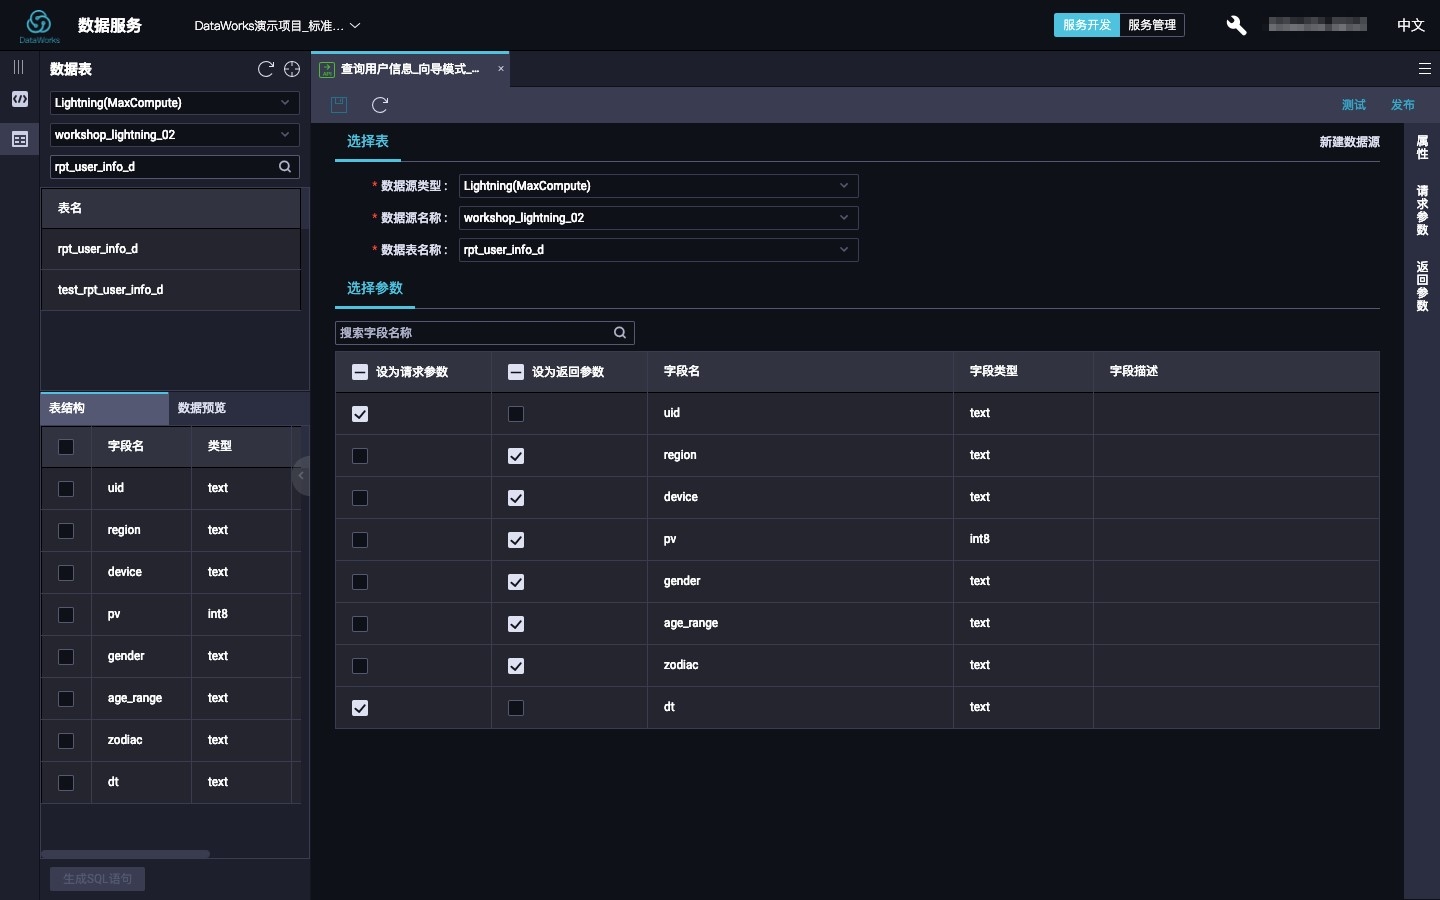Screen dimensions: 1440x900
Task: Switch to 服务开发 tab
Action: [1087, 25]
